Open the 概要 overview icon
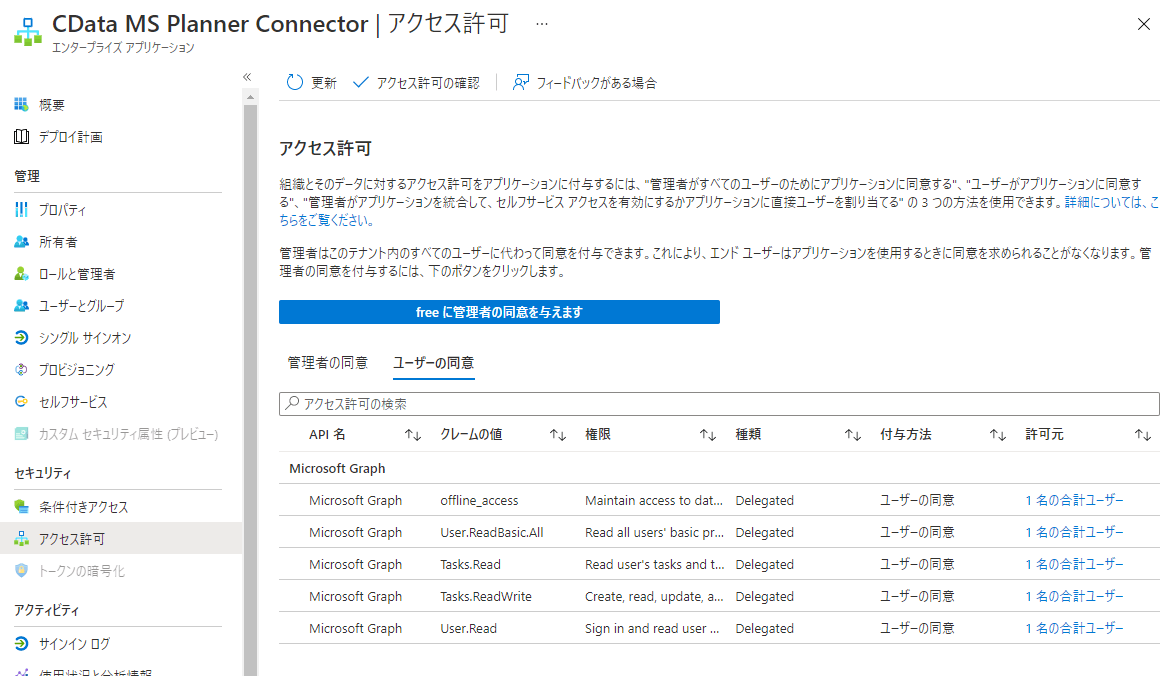 [x=22, y=104]
